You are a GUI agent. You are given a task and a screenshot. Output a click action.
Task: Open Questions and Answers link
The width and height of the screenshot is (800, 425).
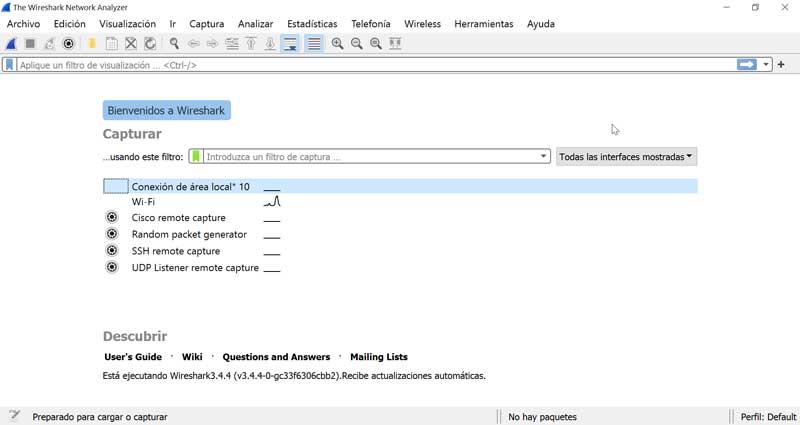[276, 357]
